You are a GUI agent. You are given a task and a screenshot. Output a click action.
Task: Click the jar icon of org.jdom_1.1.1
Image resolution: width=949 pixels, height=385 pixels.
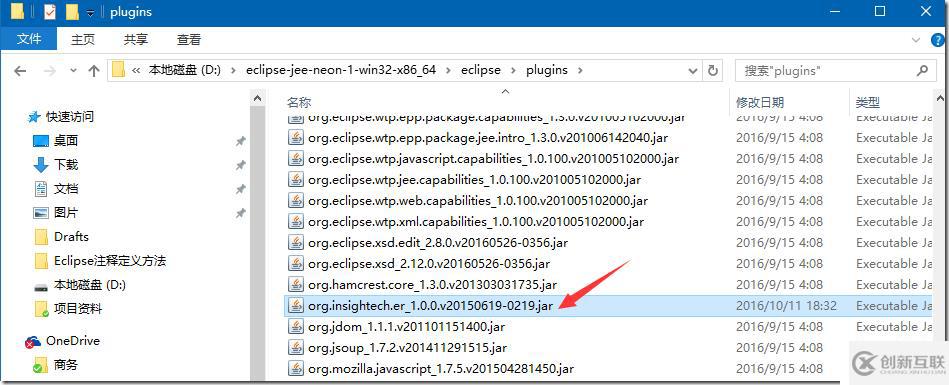coord(295,327)
